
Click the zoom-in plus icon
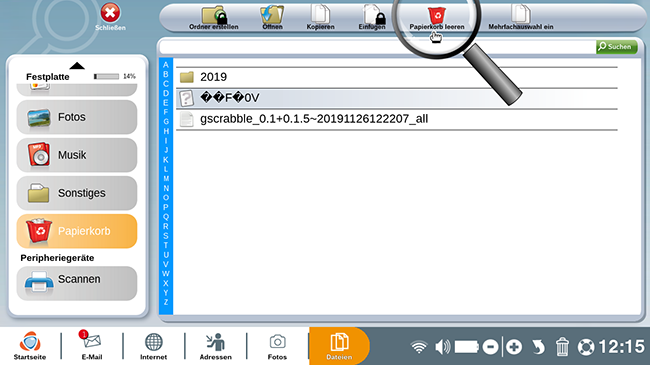(x=514, y=347)
